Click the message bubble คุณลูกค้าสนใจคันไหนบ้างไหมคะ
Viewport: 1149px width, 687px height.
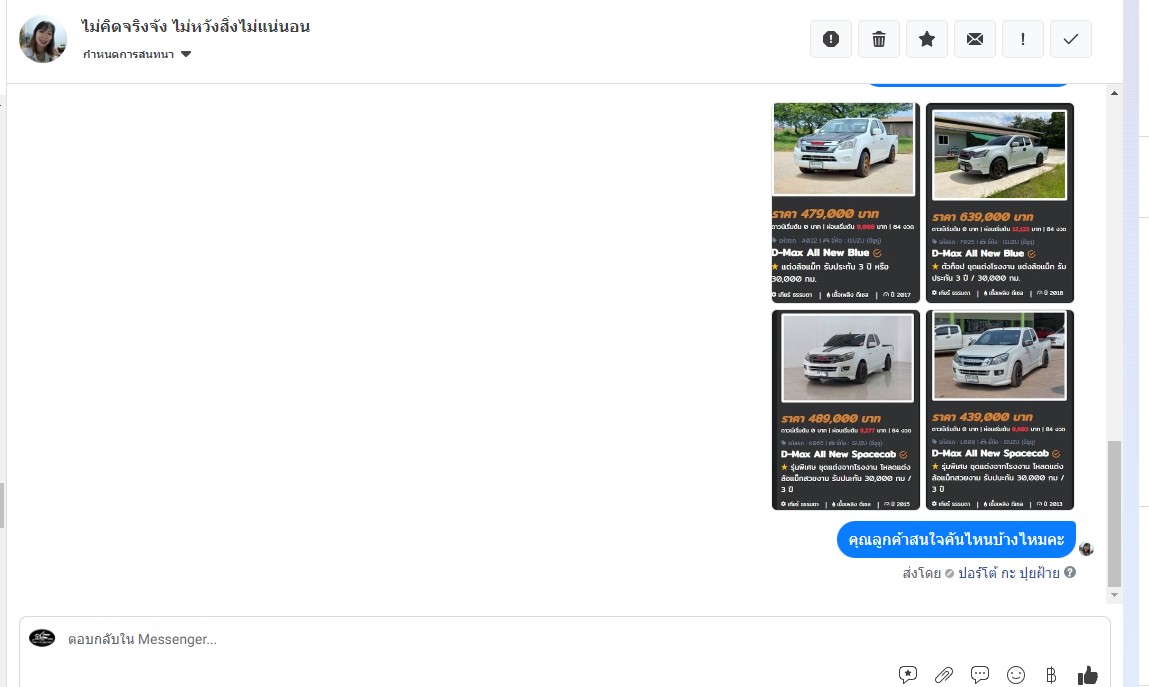point(956,540)
